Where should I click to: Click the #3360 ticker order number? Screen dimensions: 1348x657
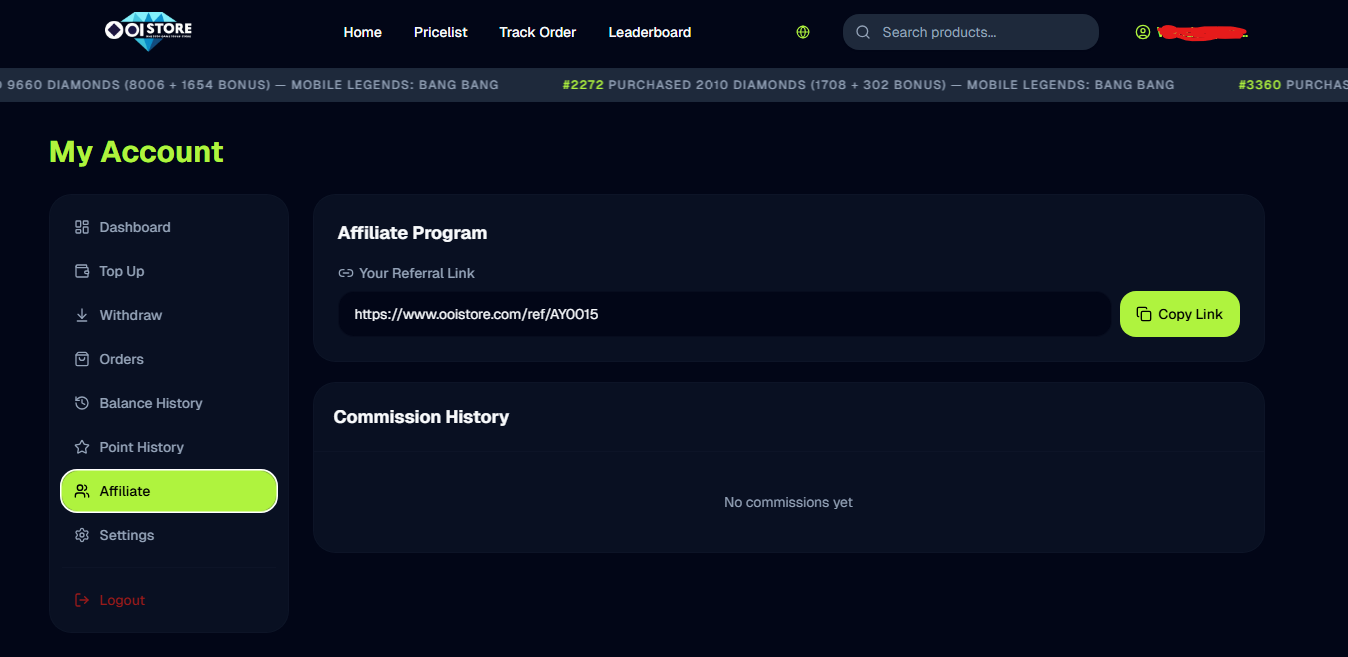click(1260, 85)
